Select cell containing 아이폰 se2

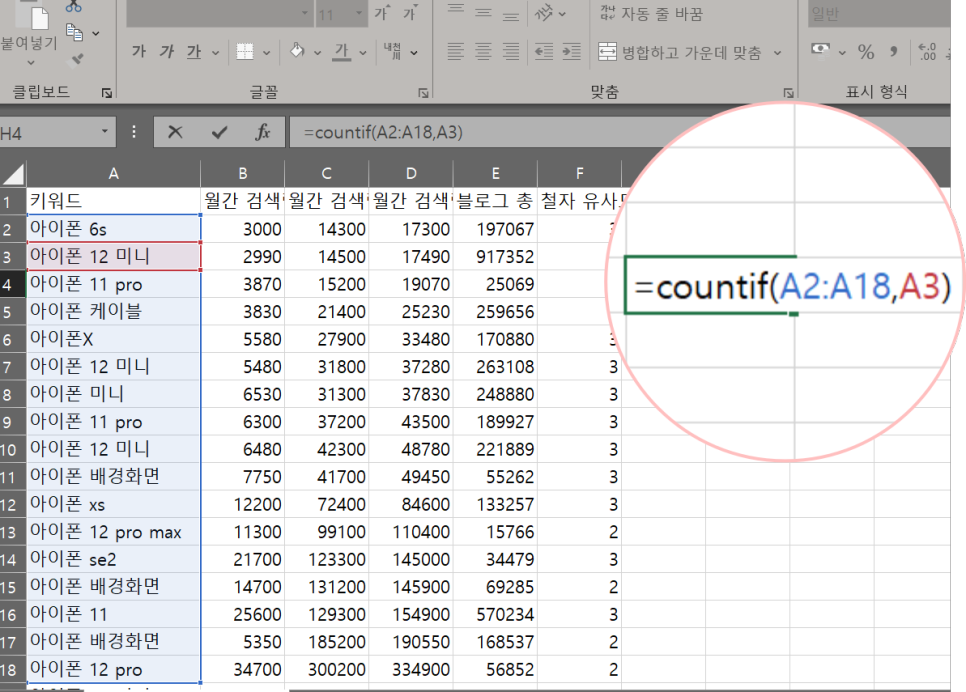pyautogui.click(x=113, y=559)
